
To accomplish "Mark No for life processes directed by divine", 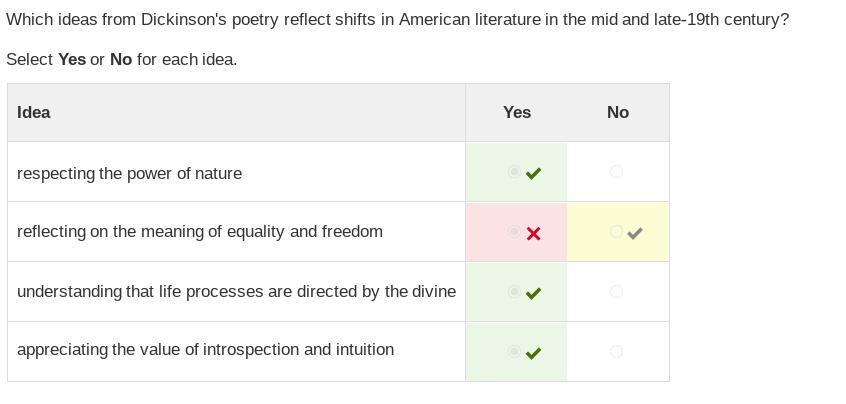I will [616, 292].
